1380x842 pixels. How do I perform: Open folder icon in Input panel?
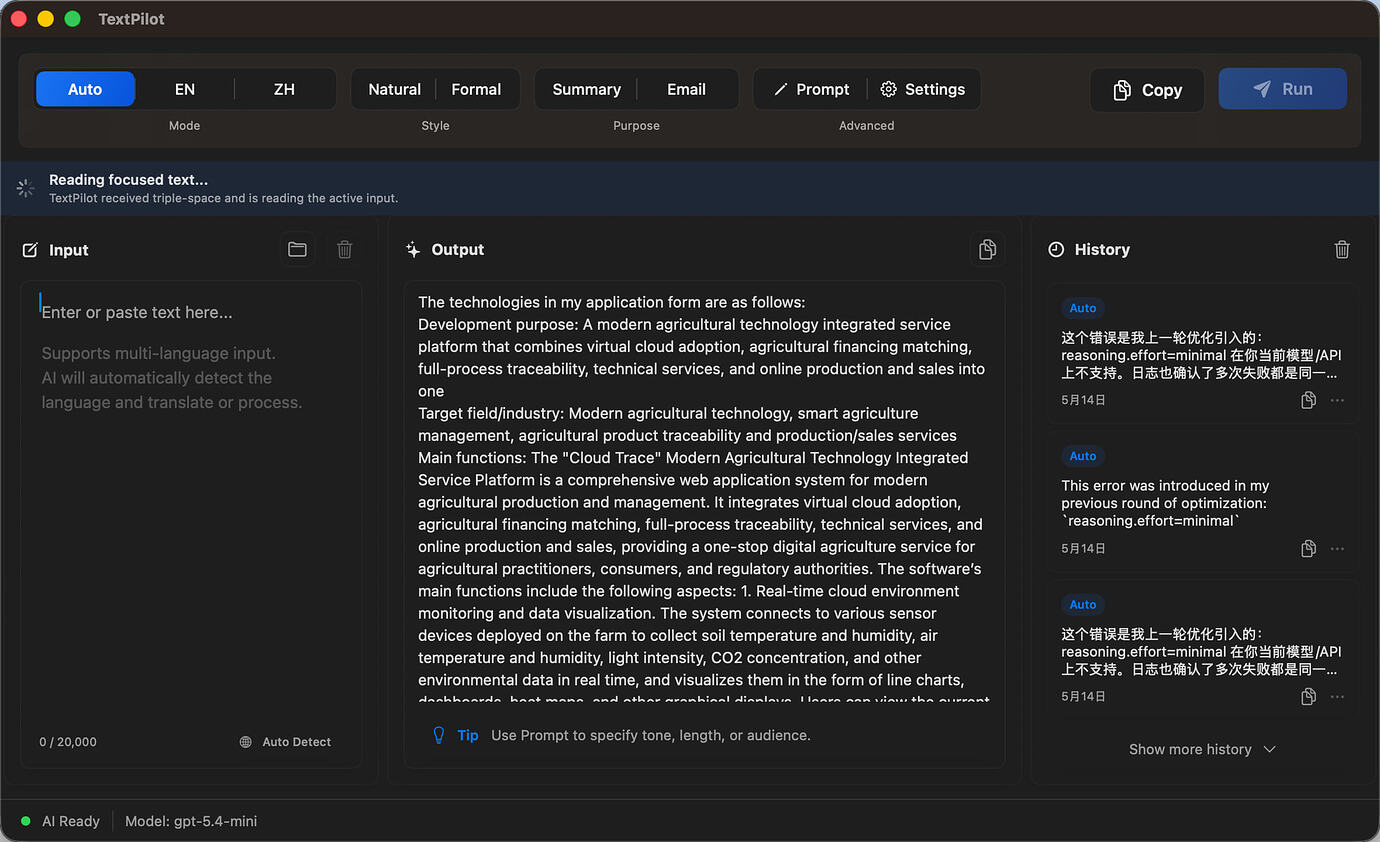(x=297, y=250)
